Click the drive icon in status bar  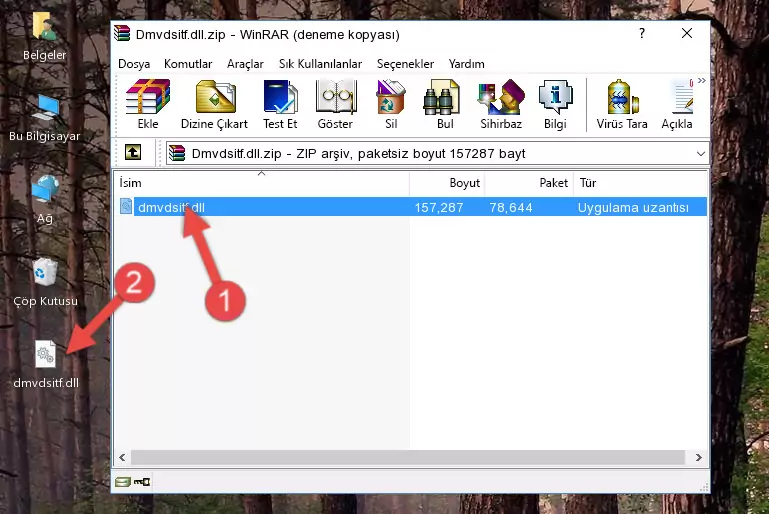(x=123, y=482)
